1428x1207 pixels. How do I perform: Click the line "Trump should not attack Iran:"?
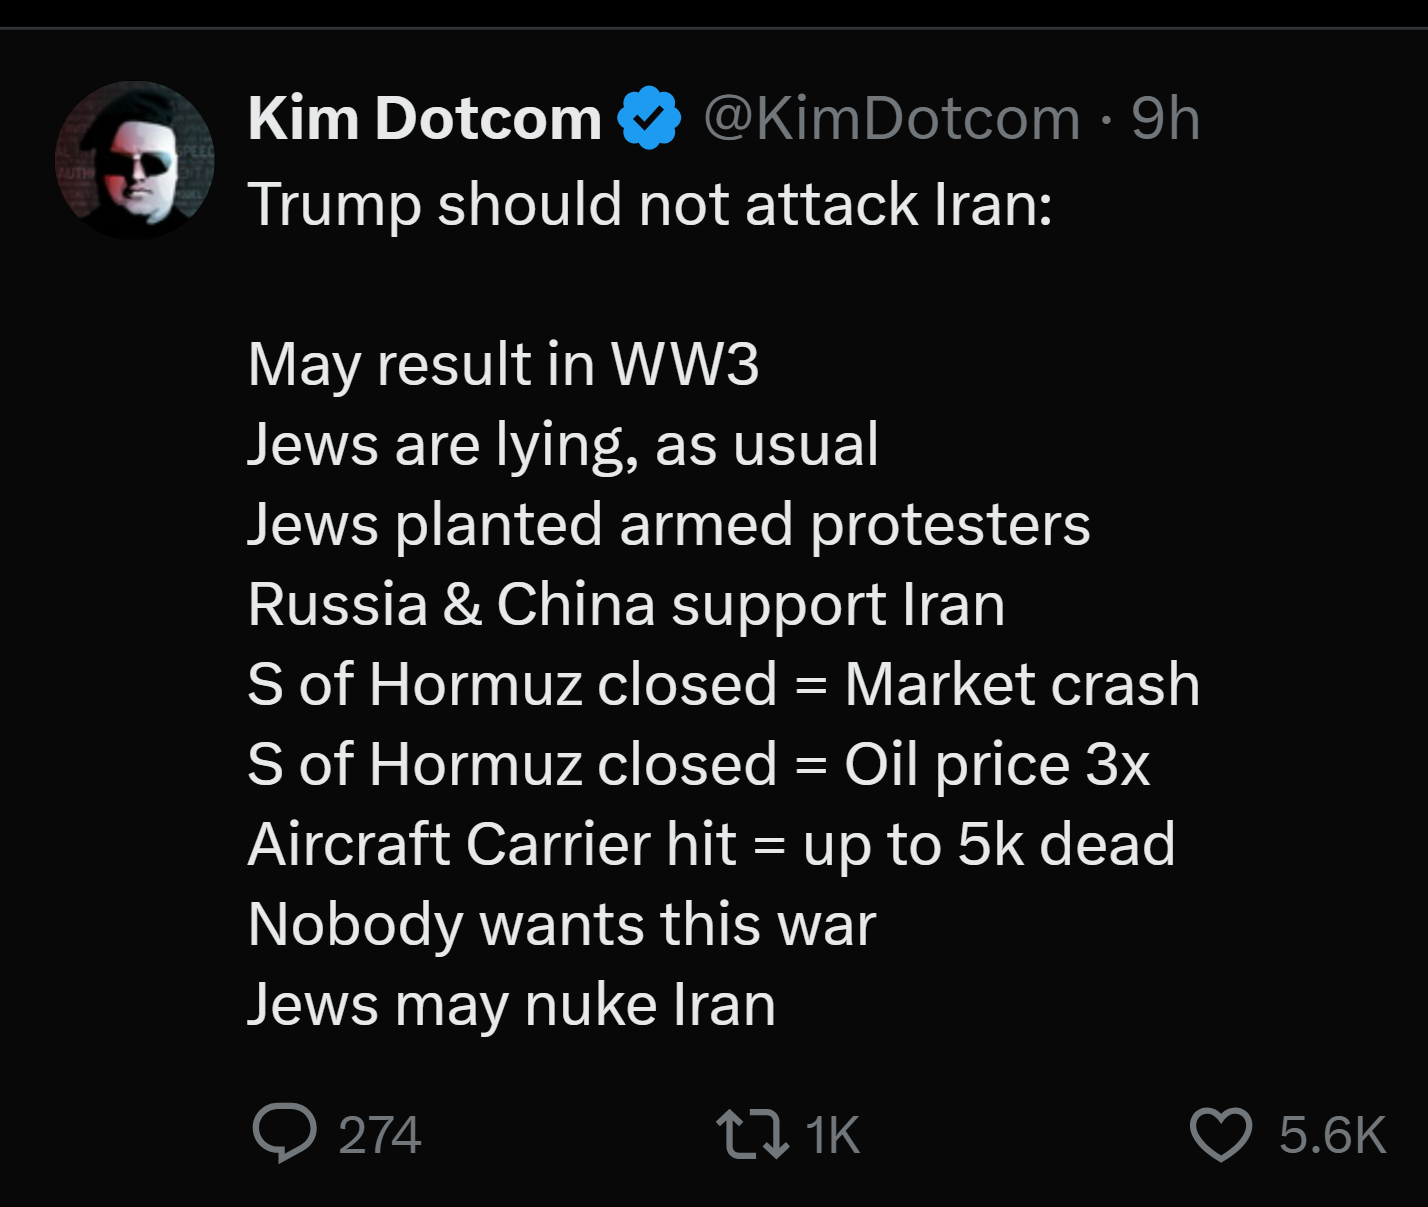[650, 204]
